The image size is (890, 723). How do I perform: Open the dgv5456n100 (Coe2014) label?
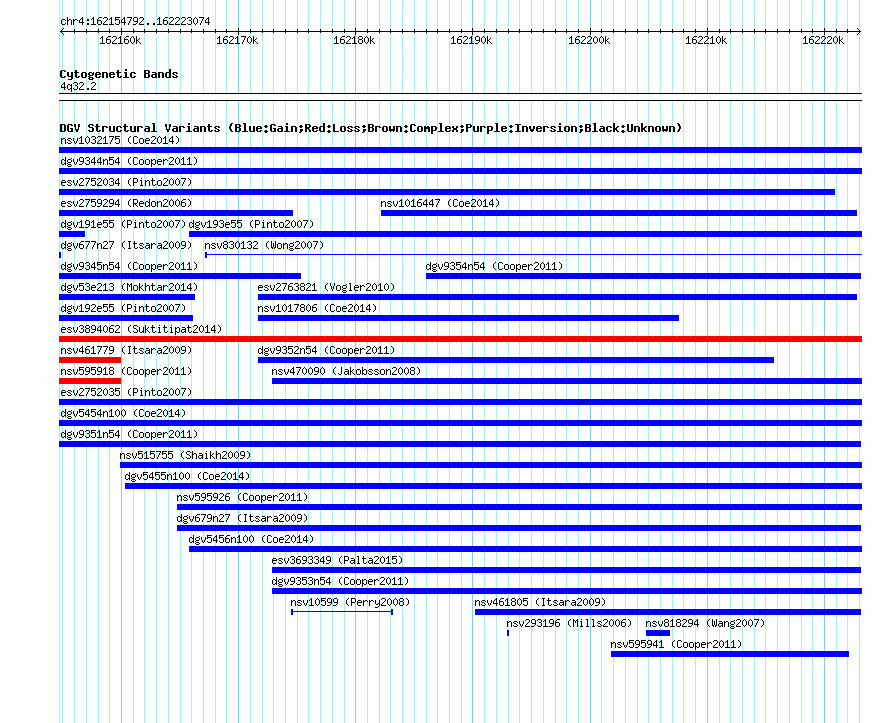click(x=251, y=539)
